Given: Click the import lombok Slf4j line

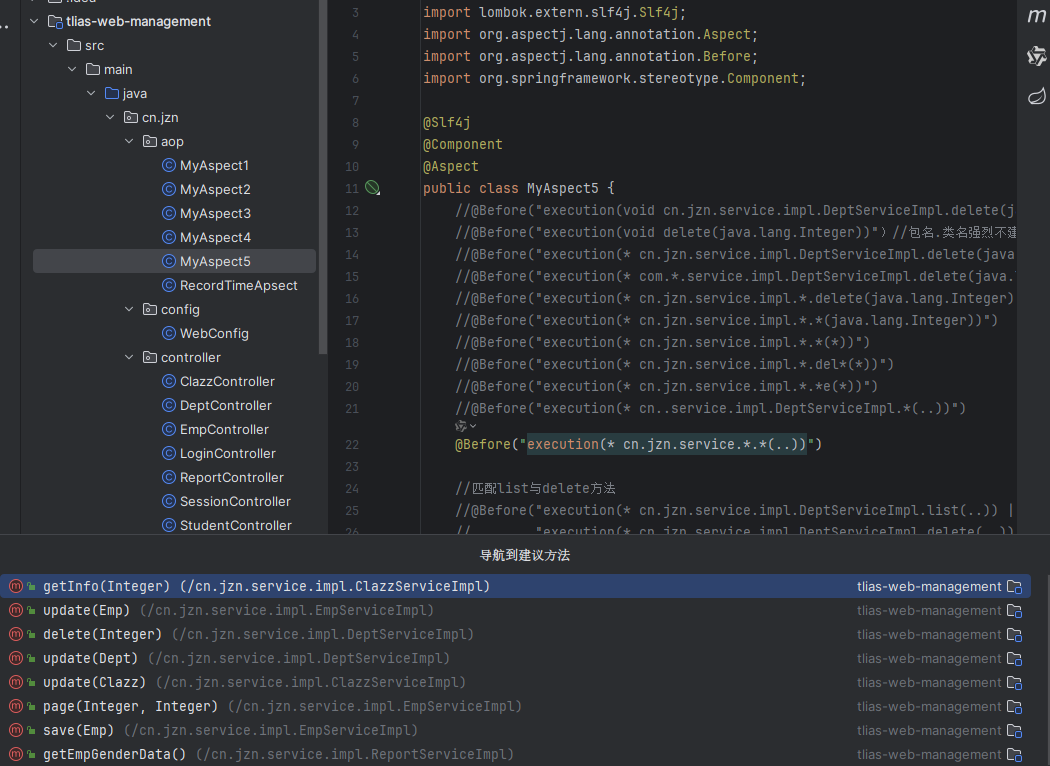Looking at the screenshot, I should [554, 13].
